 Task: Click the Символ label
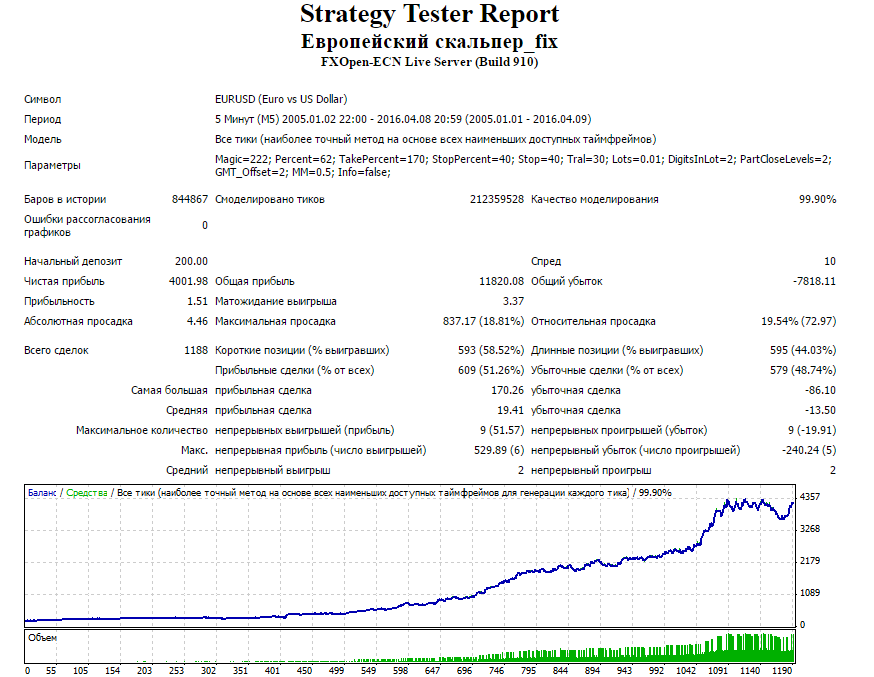coord(42,99)
